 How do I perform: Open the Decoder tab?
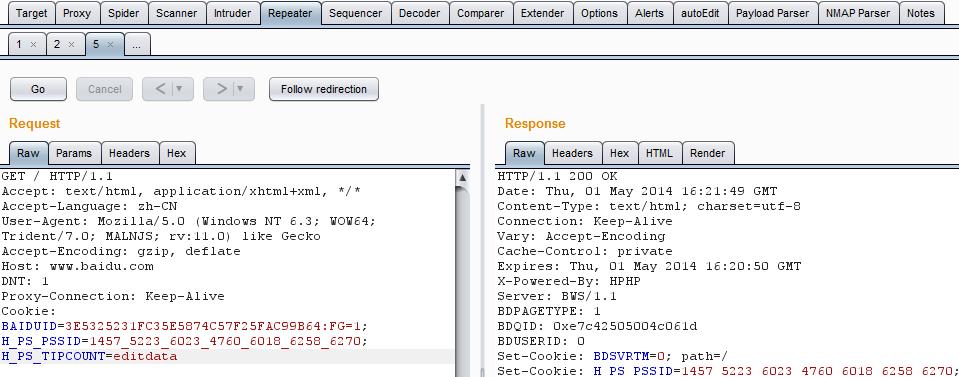(x=419, y=13)
